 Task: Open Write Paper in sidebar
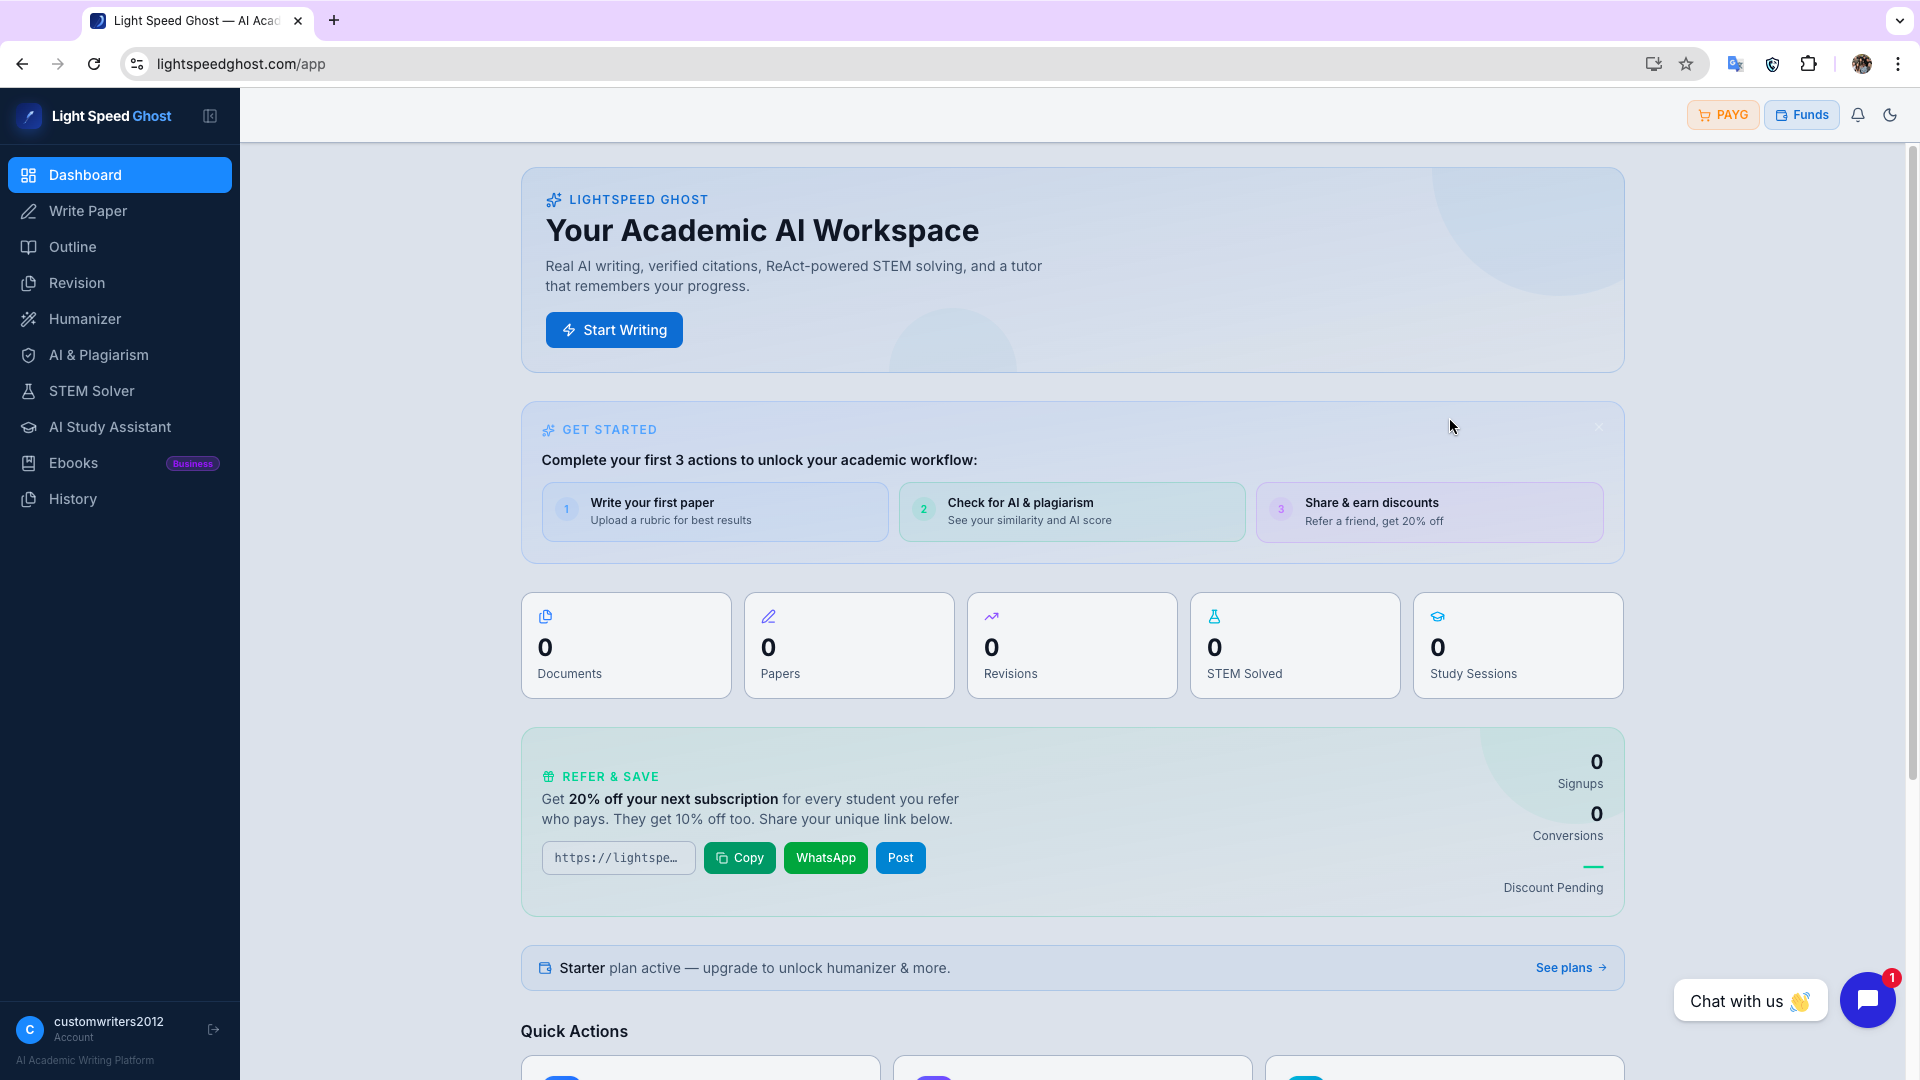120,211
